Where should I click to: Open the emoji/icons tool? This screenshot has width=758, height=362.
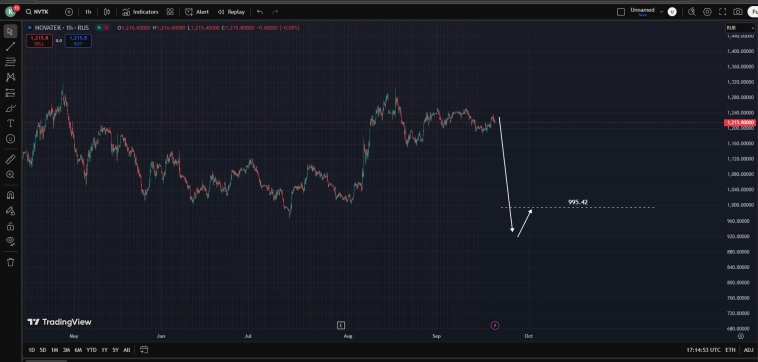(x=10, y=139)
